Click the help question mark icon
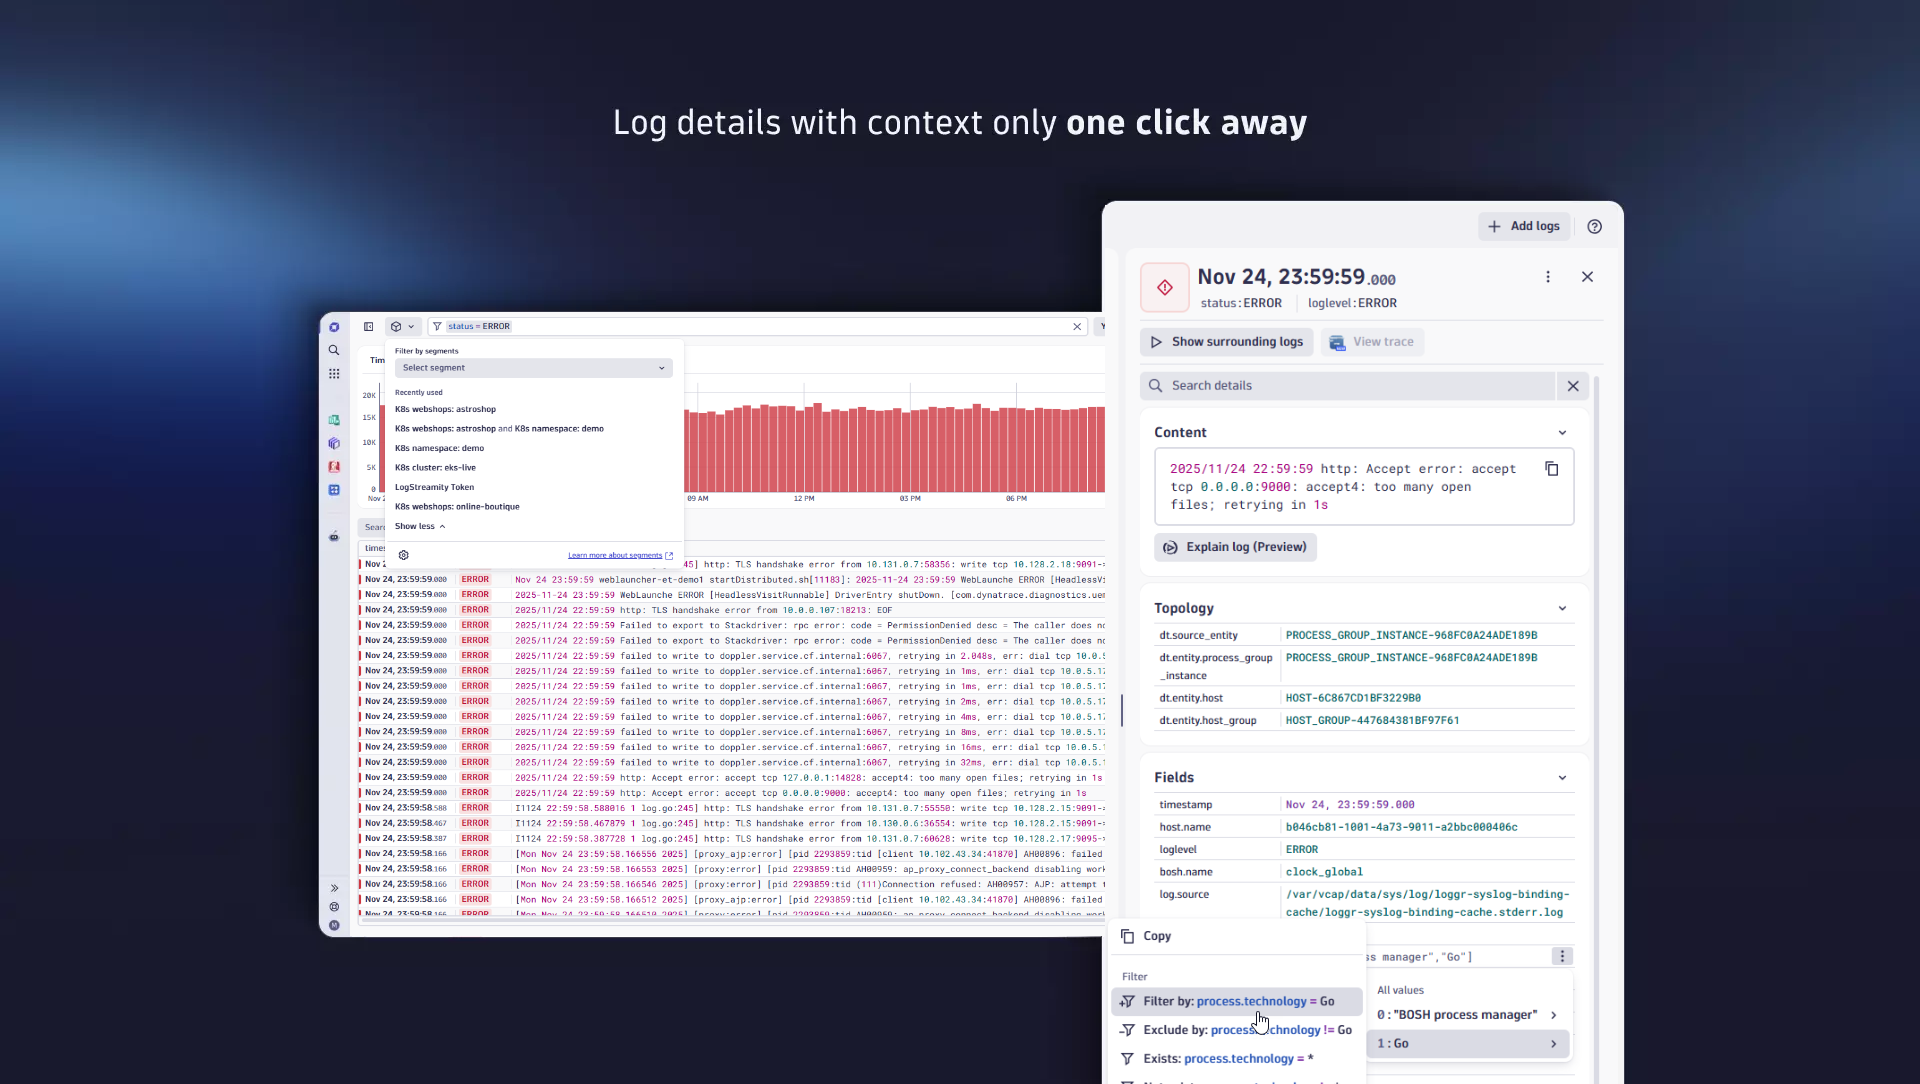Image resolution: width=1920 pixels, height=1084 pixels. (x=1595, y=226)
